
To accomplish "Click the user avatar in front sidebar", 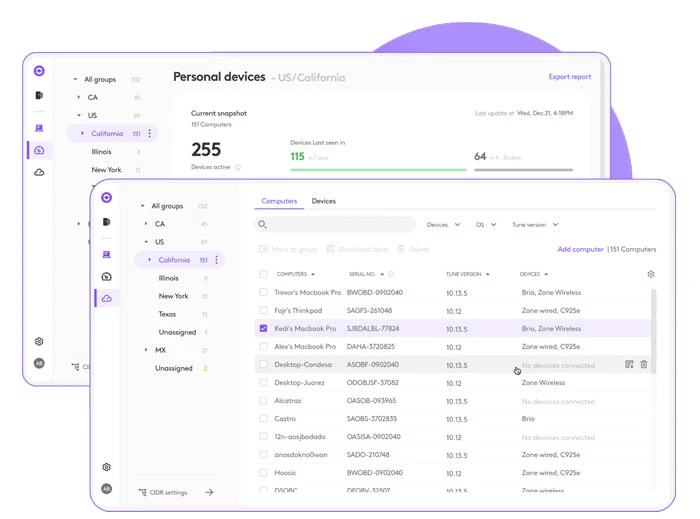I will click(106, 489).
